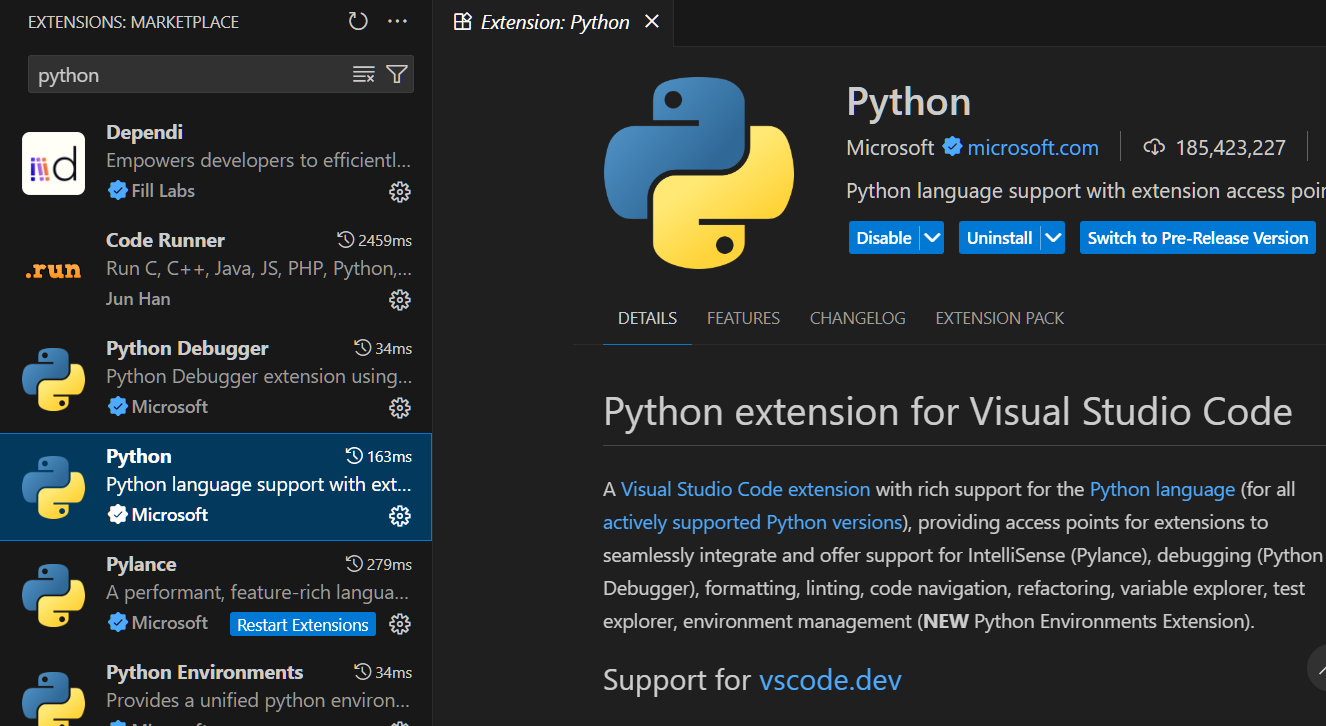Open the Manage gear for Python extension
The width and height of the screenshot is (1326, 726).
coord(400,516)
